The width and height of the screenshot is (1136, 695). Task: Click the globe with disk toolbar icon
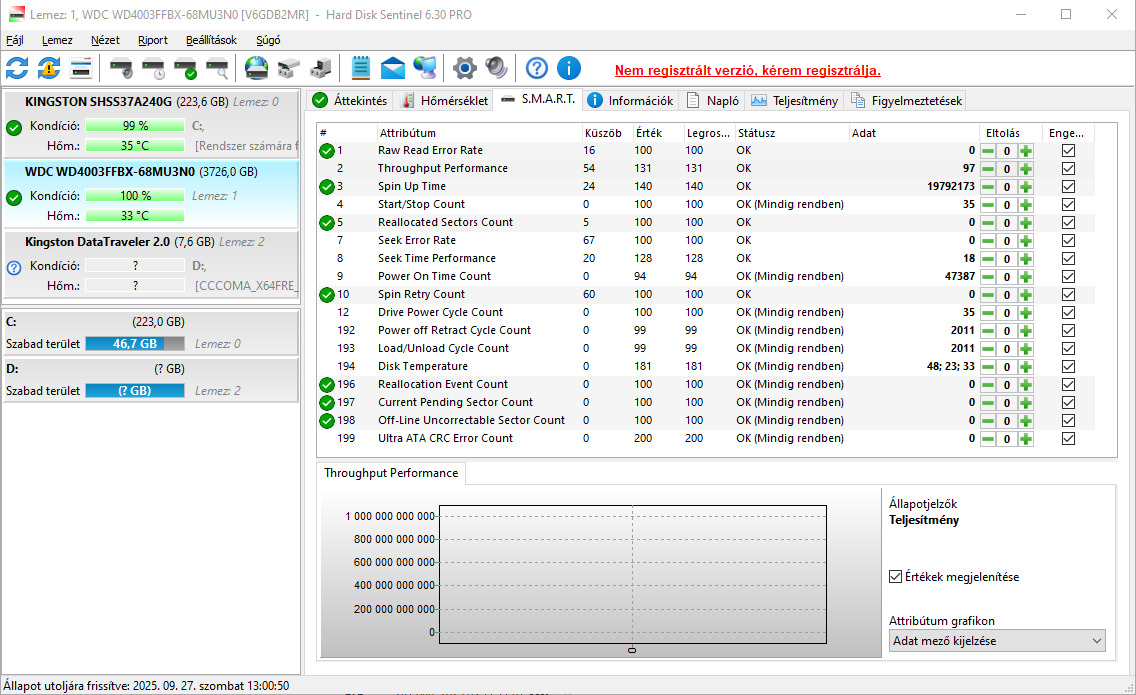pos(256,69)
